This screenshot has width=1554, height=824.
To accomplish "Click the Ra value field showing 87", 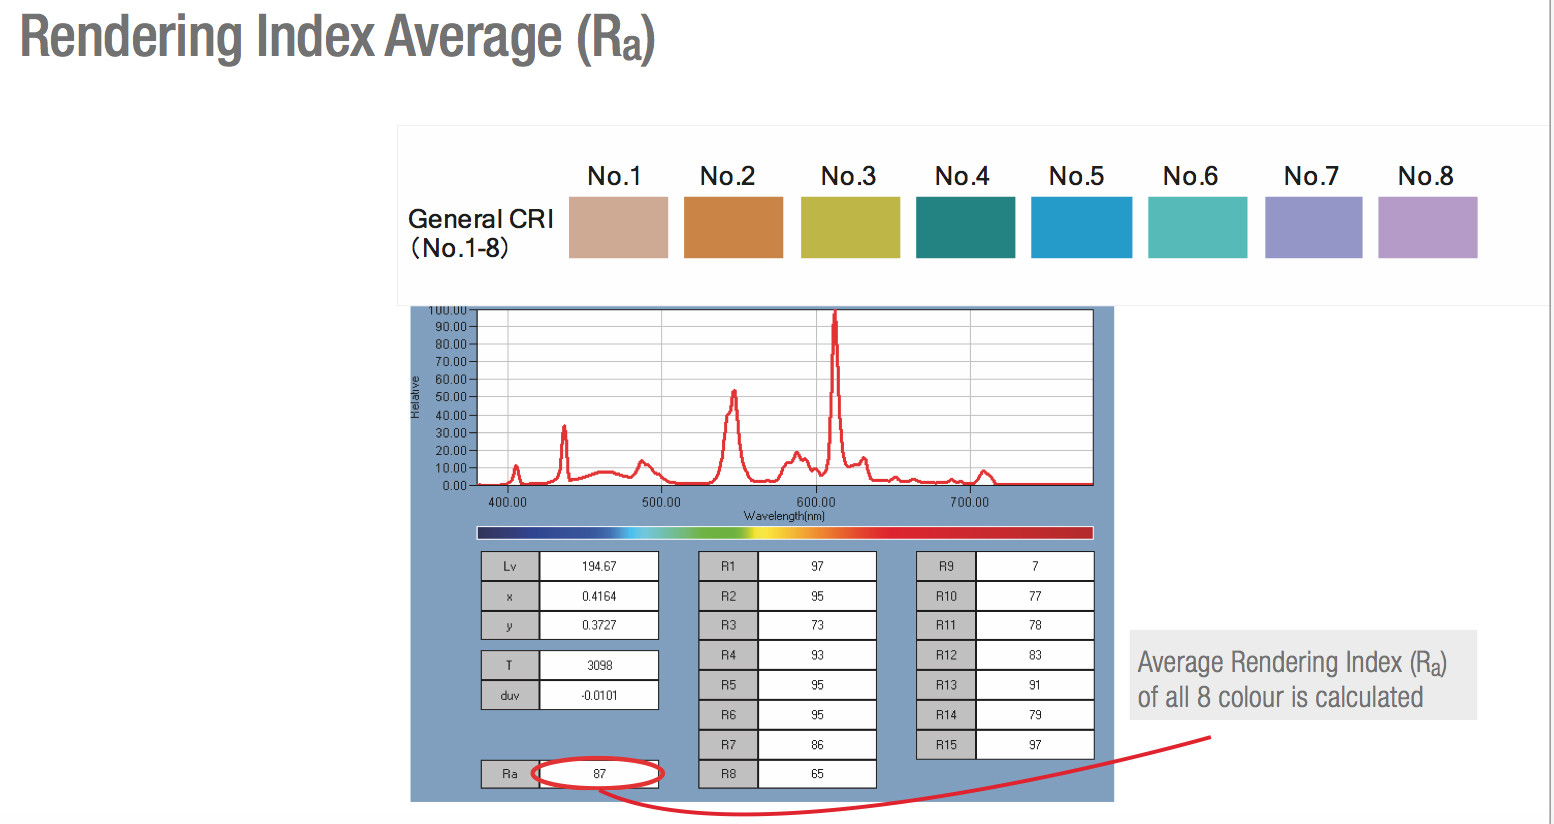I will coord(599,774).
